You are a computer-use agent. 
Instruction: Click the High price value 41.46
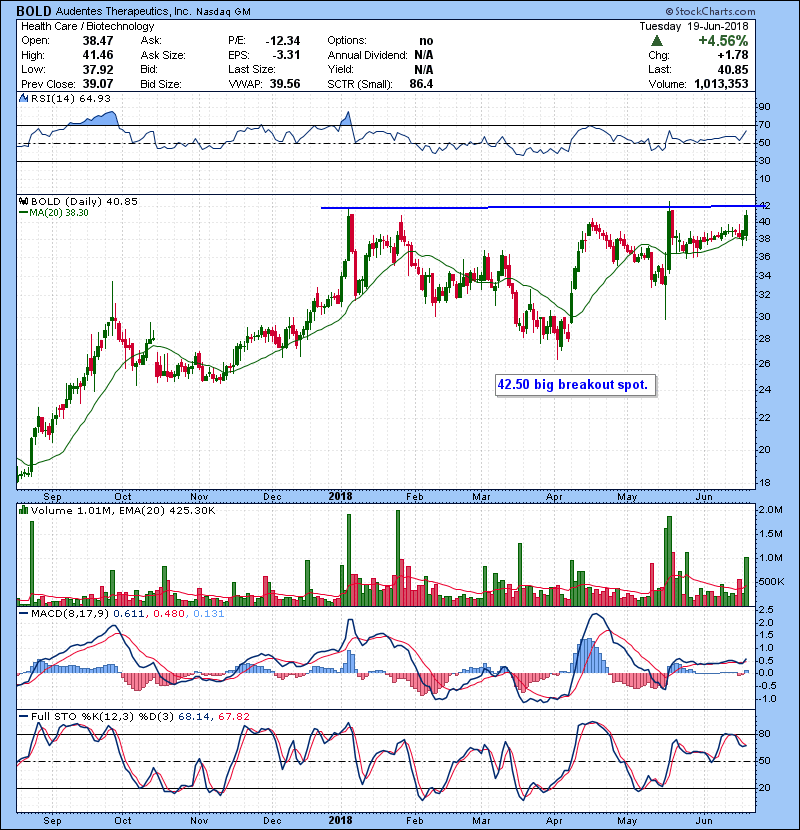coord(97,55)
